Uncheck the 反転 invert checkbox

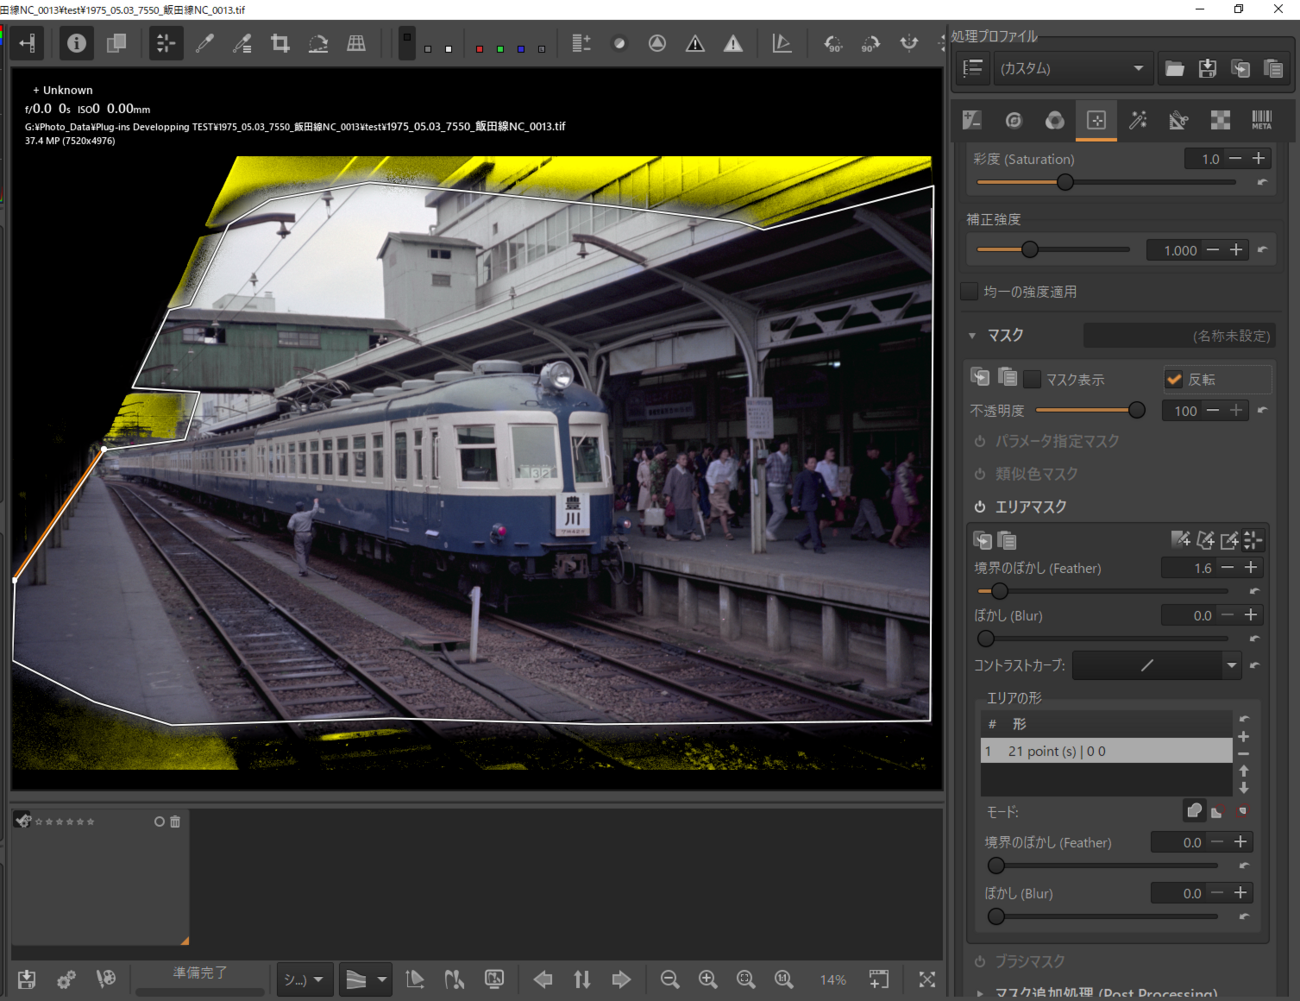click(x=1174, y=380)
